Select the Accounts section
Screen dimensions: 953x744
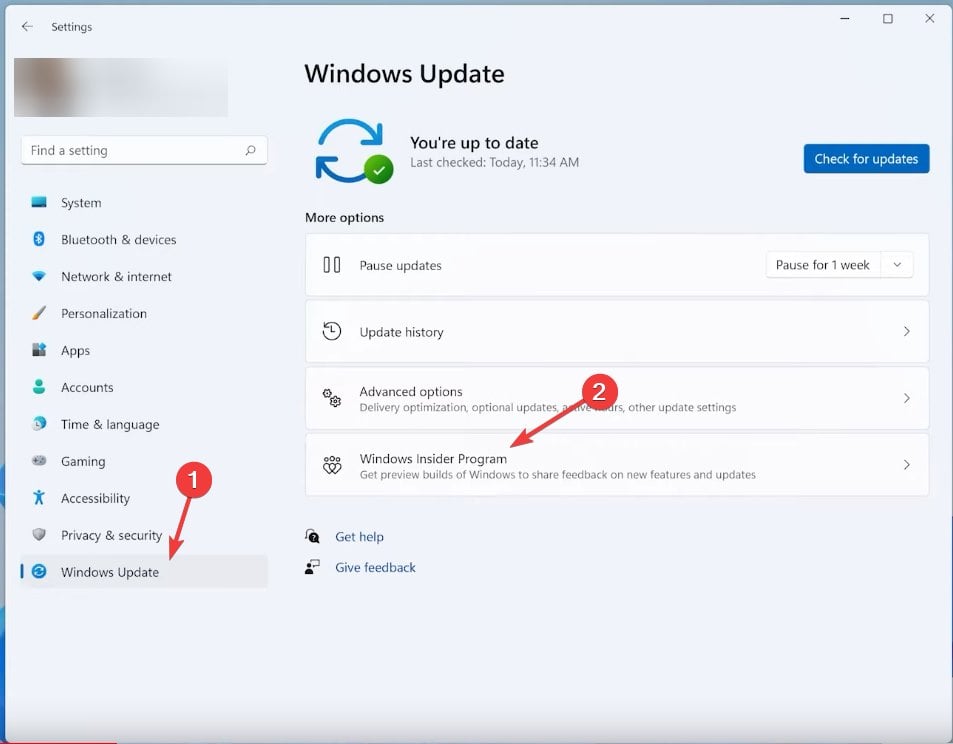coord(87,387)
